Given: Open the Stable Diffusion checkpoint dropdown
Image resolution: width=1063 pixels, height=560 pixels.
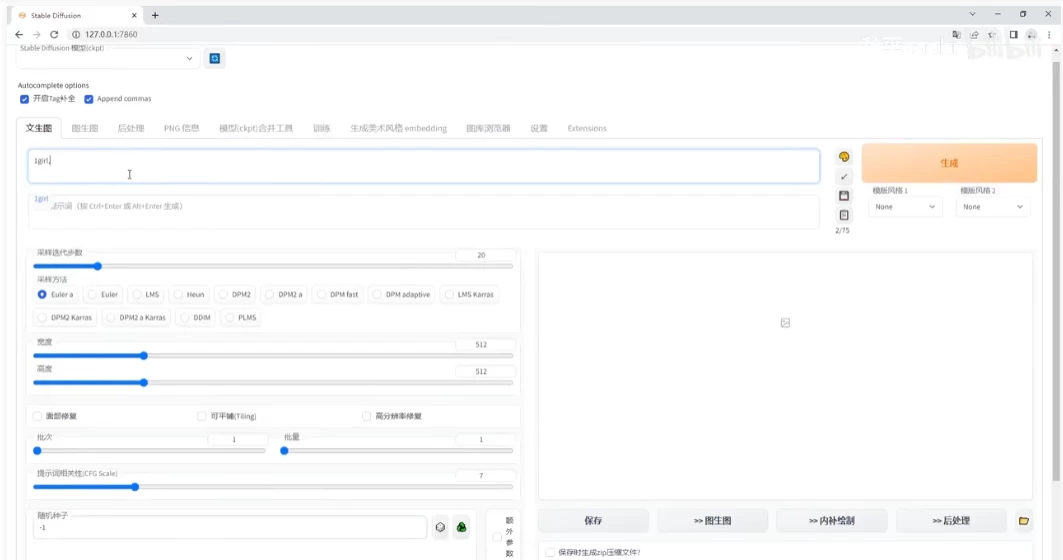Looking at the screenshot, I should (x=108, y=59).
